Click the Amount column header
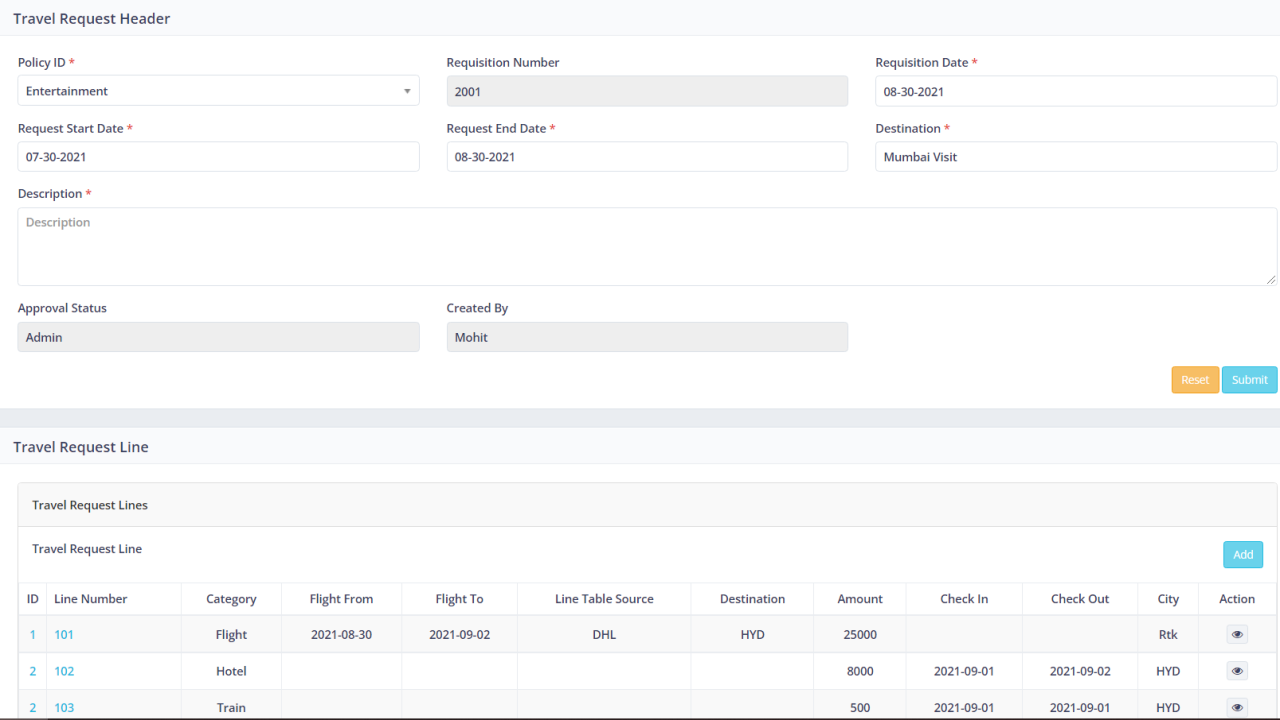The width and height of the screenshot is (1280, 720). [859, 598]
